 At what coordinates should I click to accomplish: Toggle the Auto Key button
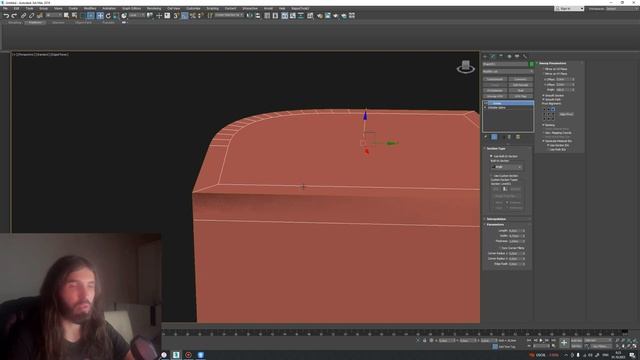576,340
